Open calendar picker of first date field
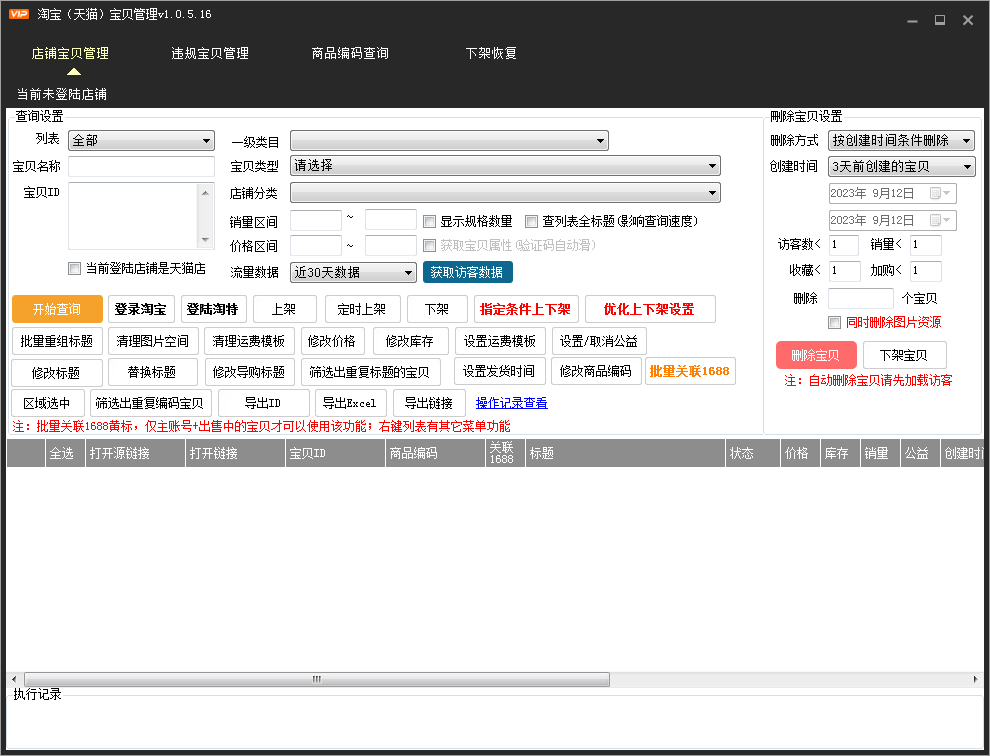The height and width of the screenshot is (756, 990). click(x=940, y=193)
